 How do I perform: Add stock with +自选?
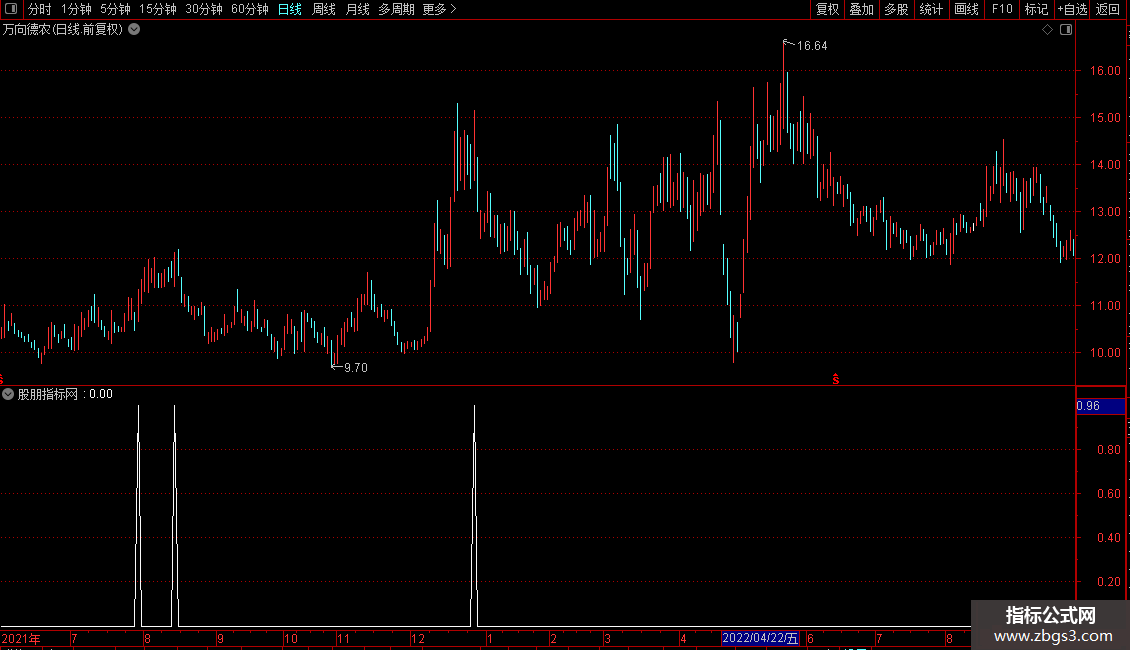1072,9
